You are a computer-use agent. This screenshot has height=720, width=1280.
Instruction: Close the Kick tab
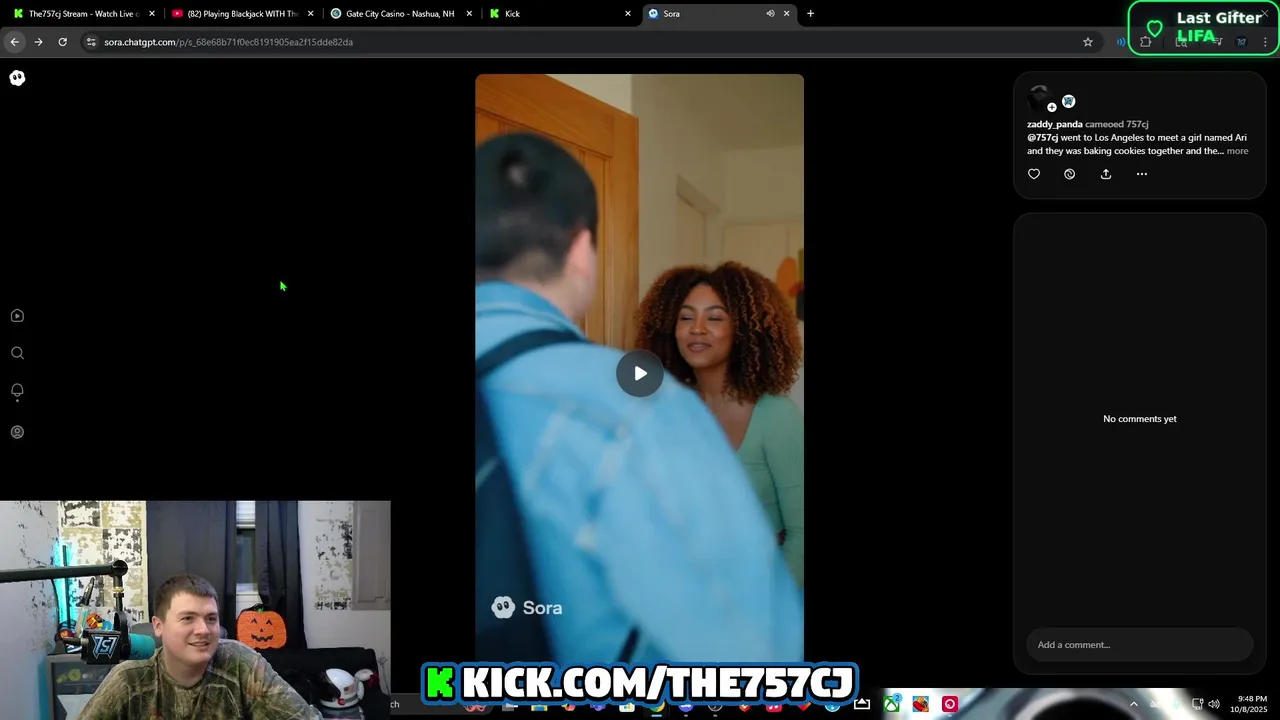tap(628, 14)
